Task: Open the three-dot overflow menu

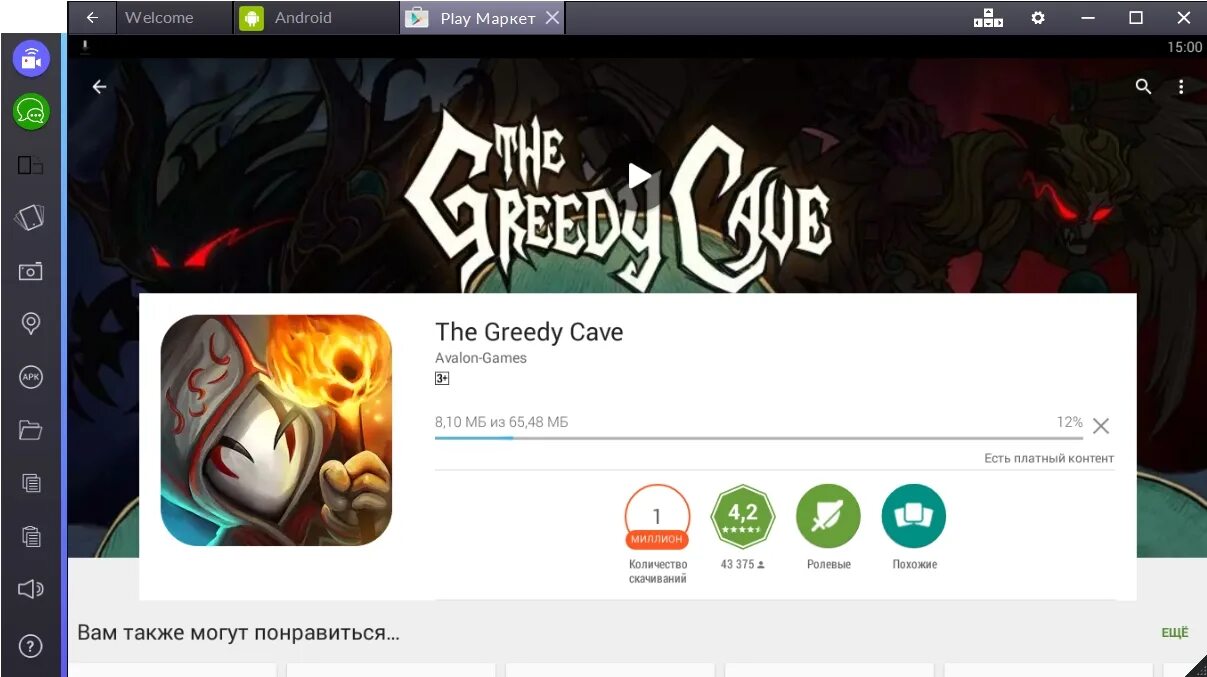Action: click(x=1181, y=87)
